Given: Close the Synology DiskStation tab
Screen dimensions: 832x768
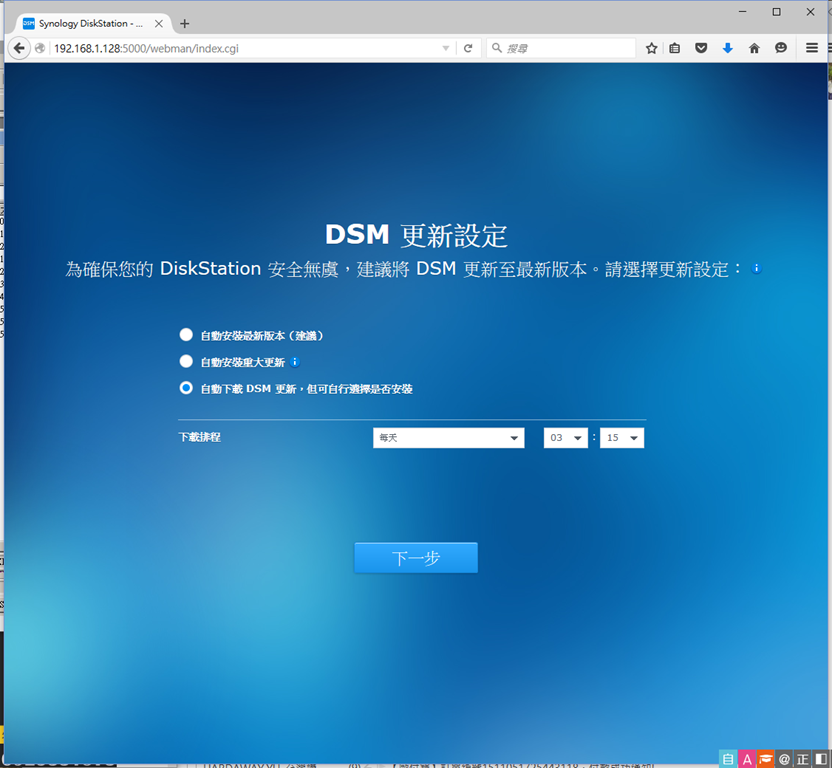Looking at the screenshot, I should tap(159, 23).
